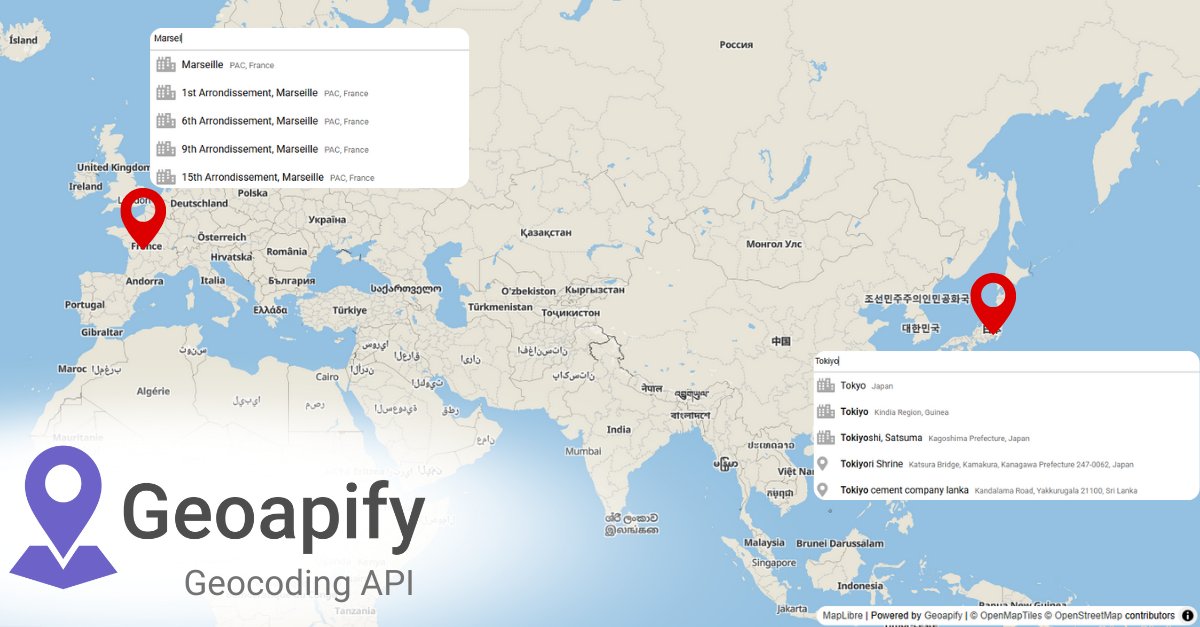Select the red map marker over Japan
Screen dimensions: 1200x627
(994, 300)
